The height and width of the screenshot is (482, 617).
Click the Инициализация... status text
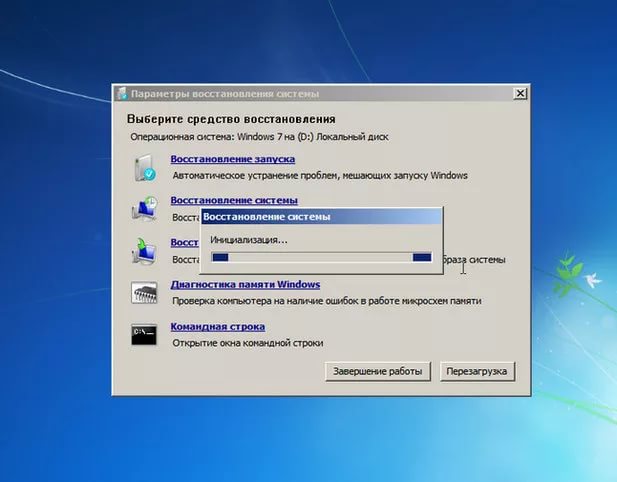(249, 240)
